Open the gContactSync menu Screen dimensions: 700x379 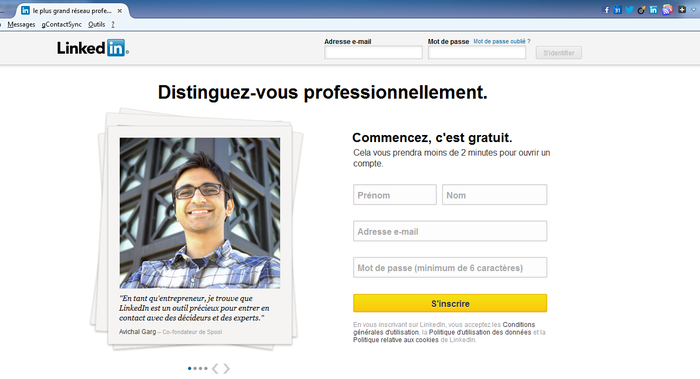[62, 25]
